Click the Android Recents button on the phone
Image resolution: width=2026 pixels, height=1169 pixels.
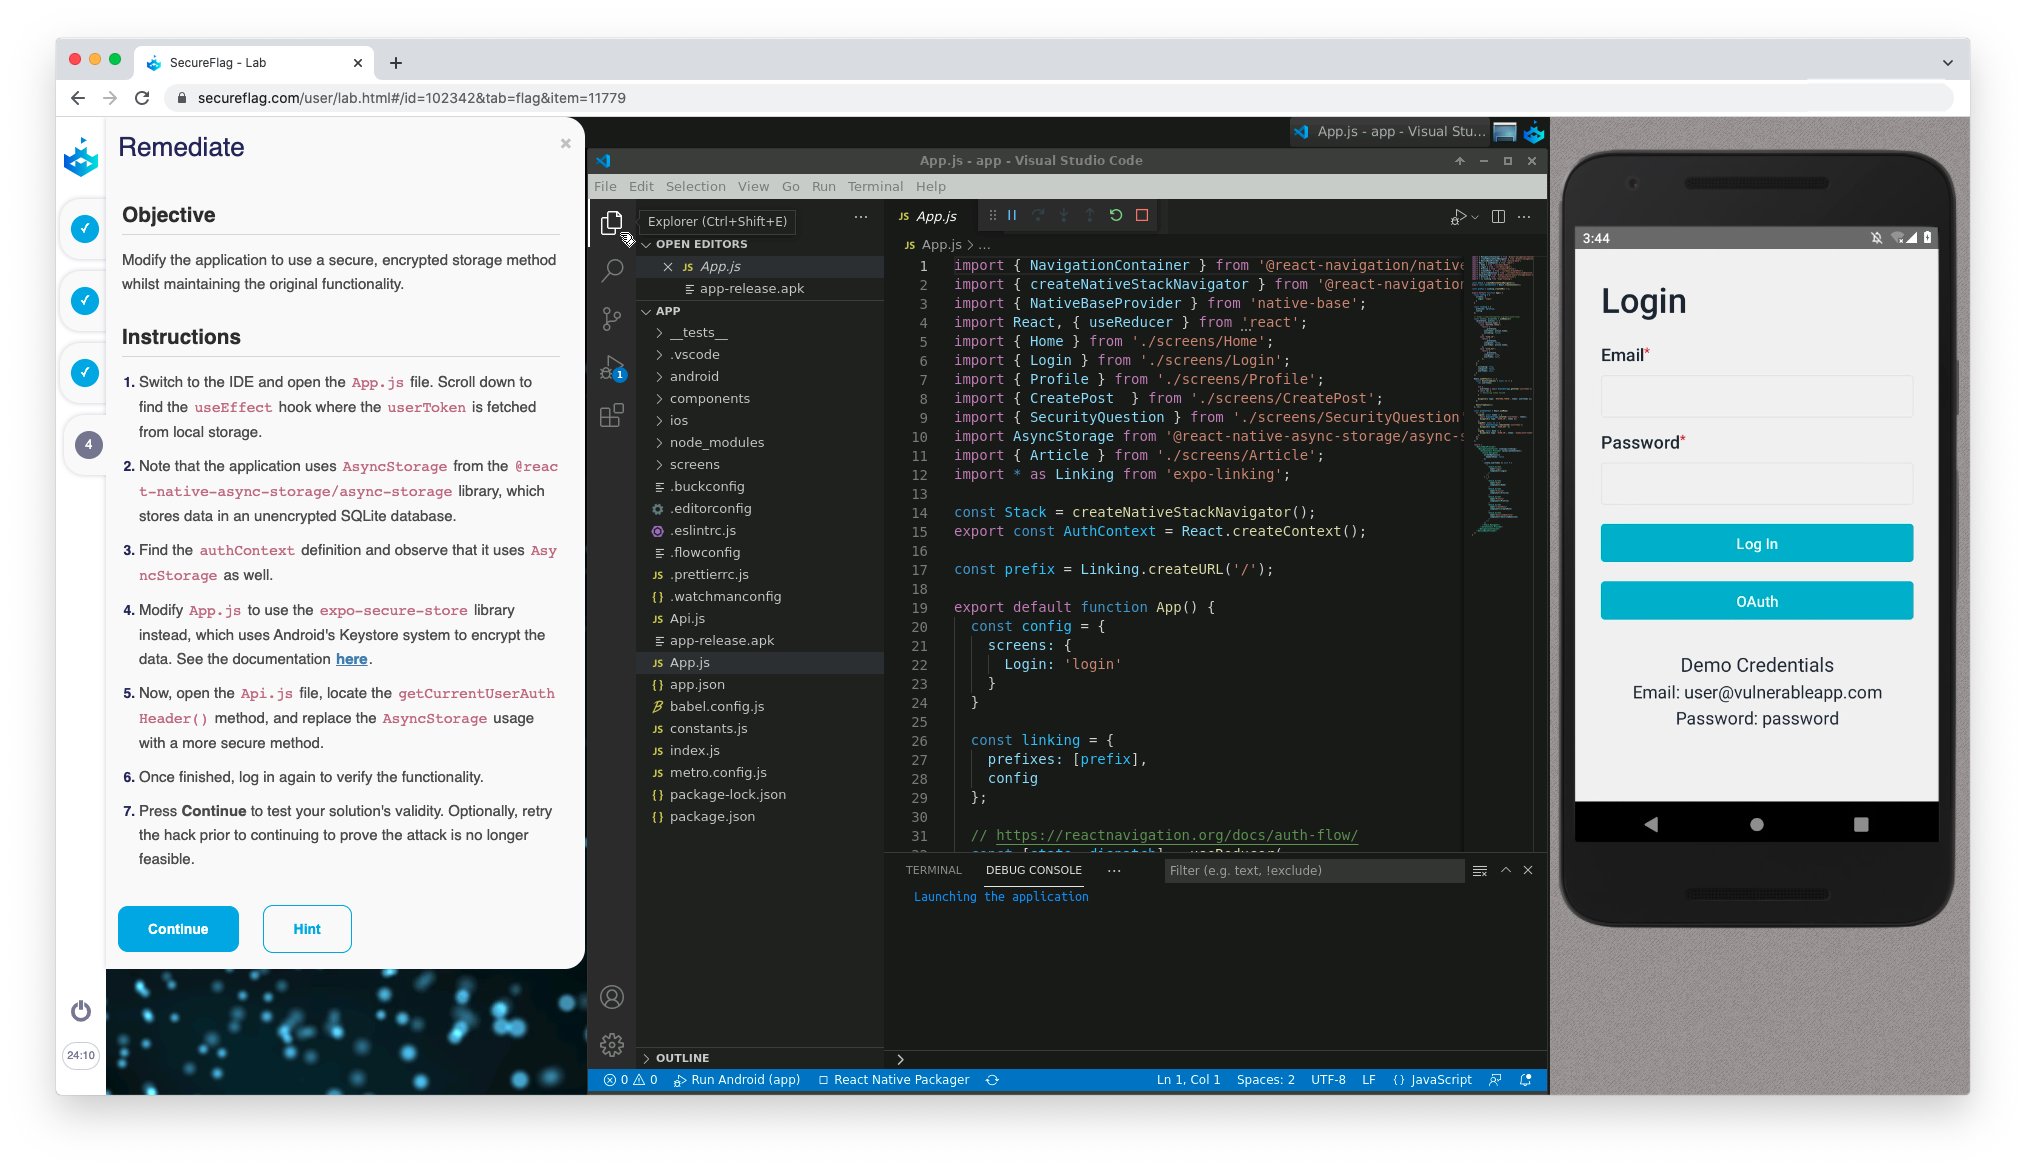click(x=1861, y=825)
